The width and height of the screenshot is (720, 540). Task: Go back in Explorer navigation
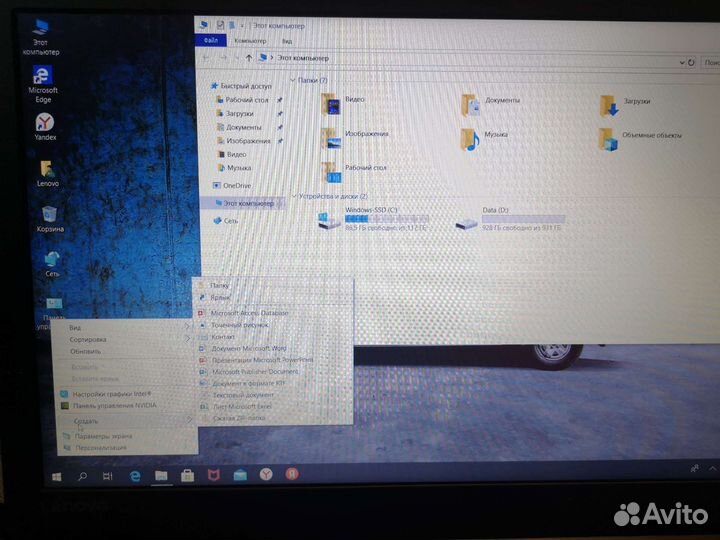[206, 58]
